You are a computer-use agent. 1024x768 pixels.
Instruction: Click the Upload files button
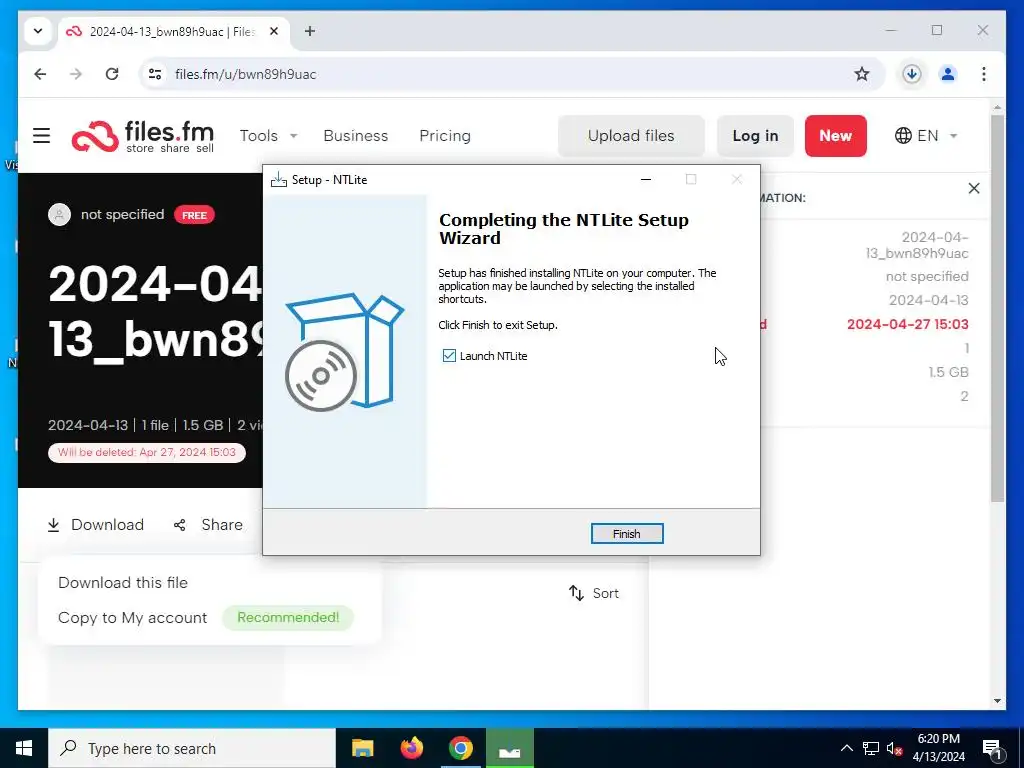(631, 136)
